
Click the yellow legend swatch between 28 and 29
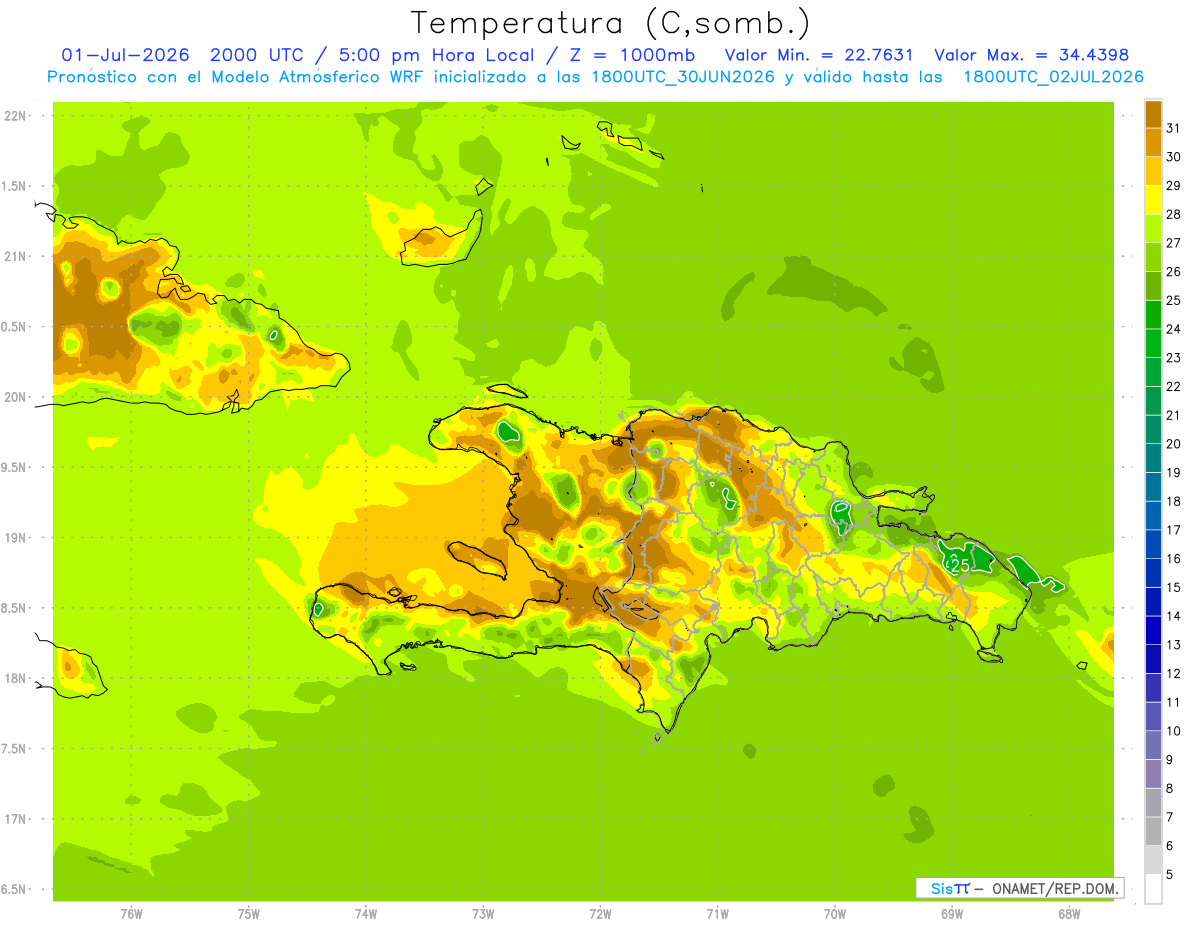[1153, 200]
